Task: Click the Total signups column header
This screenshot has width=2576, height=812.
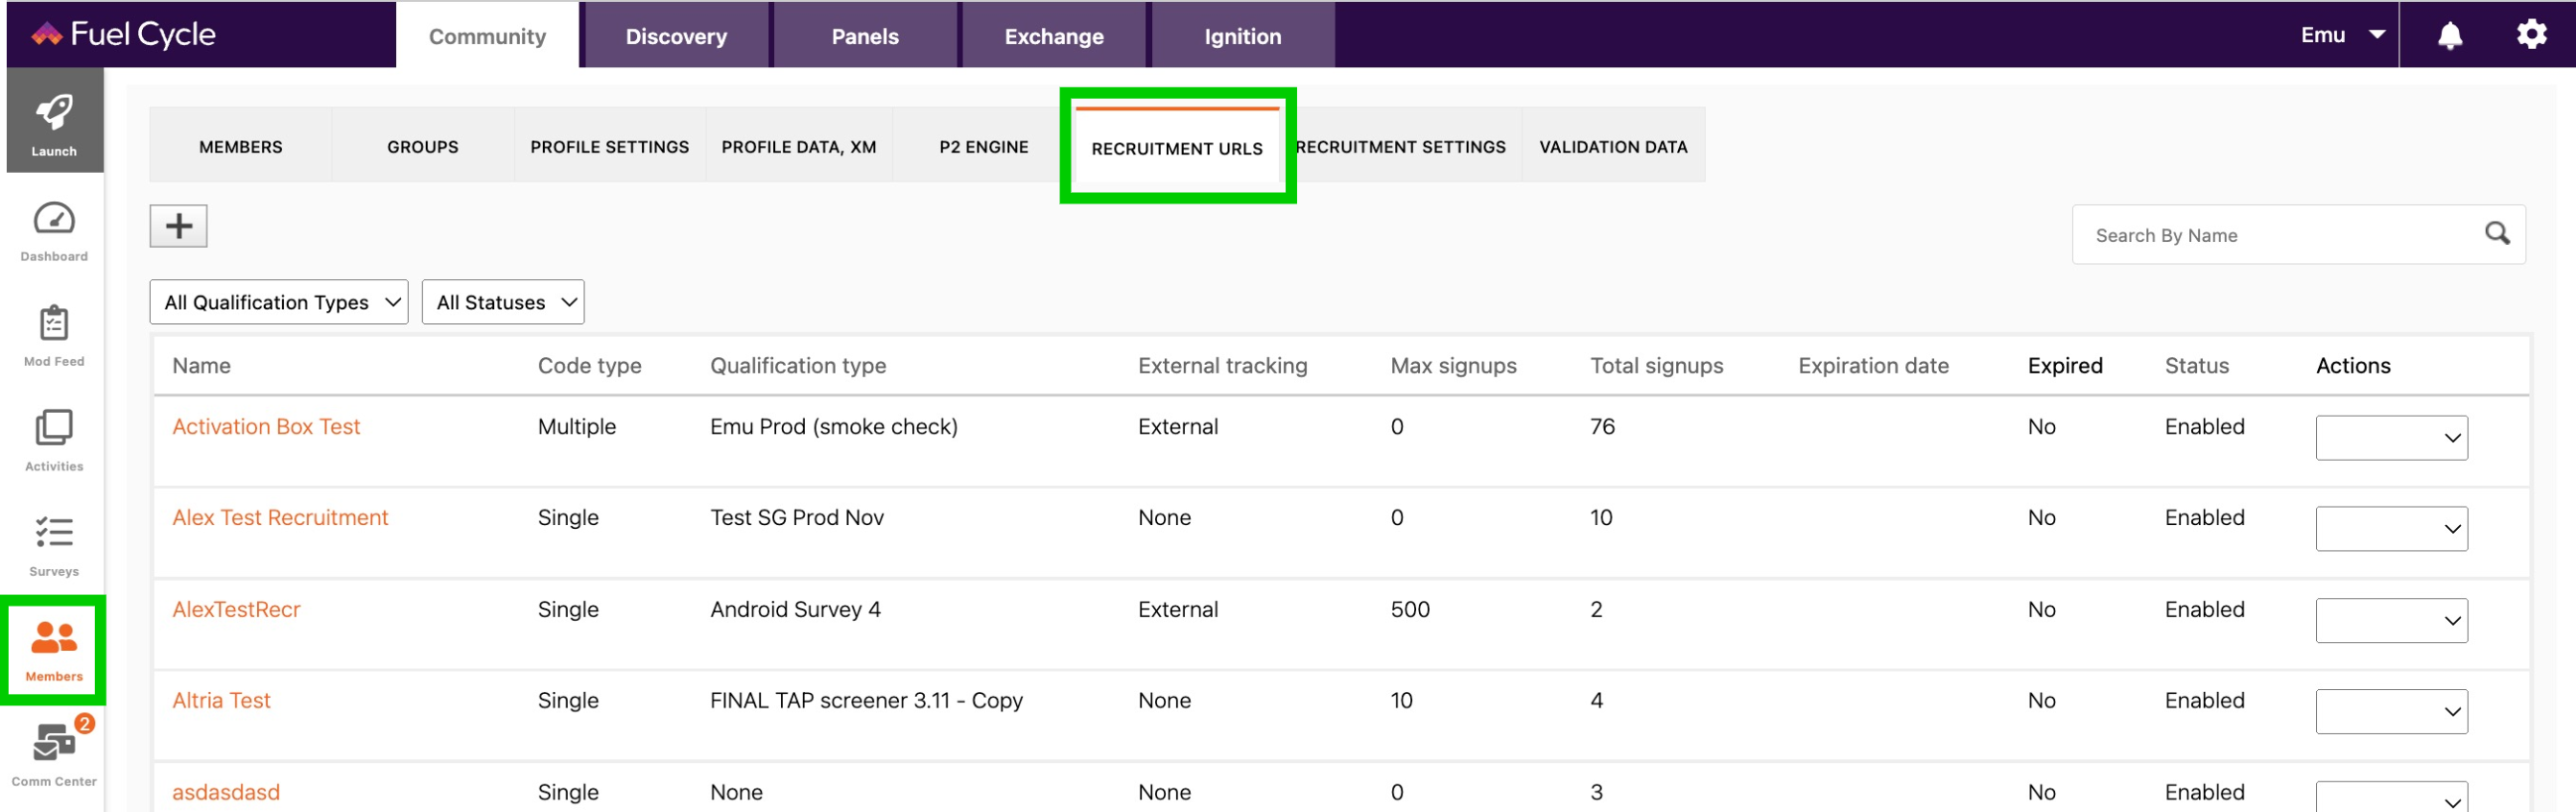Action: click(x=1657, y=365)
